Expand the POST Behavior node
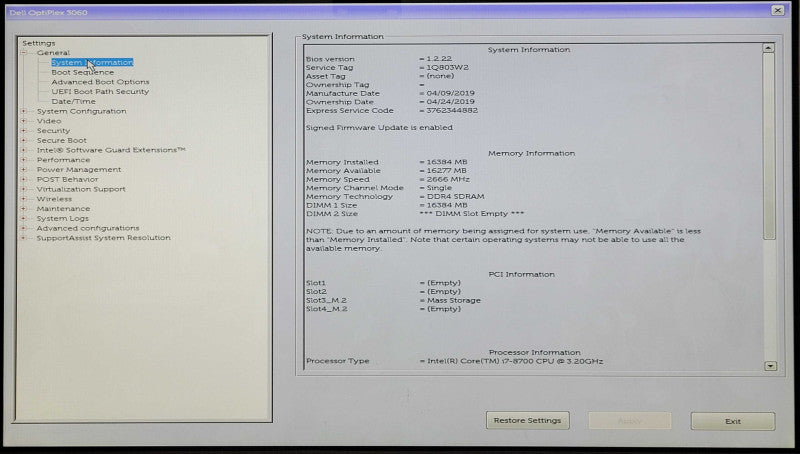The height and width of the screenshot is (454, 800). coord(23,179)
